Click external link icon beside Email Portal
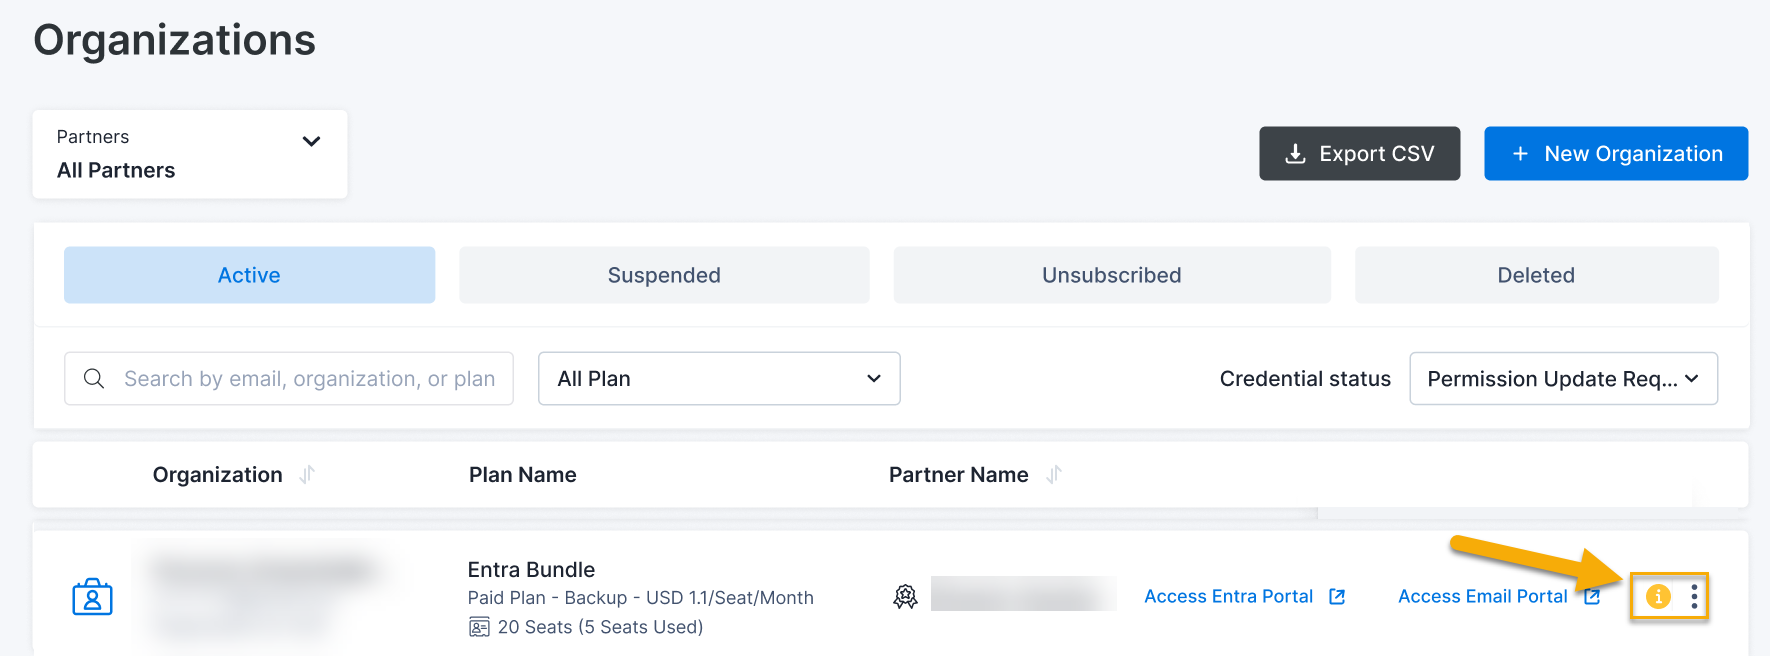Viewport: 1770px width, 656px height. coord(1592,597)
